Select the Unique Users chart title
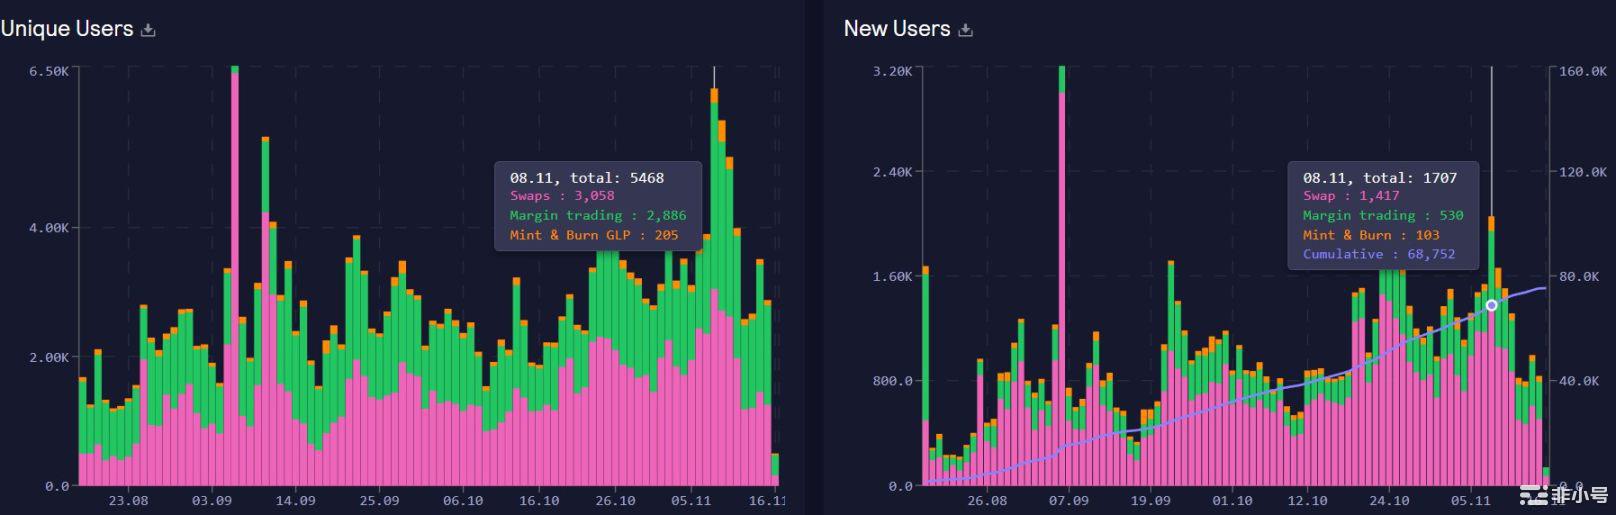The width and height of the screenshot is (1616, 515). coord(67,29)
